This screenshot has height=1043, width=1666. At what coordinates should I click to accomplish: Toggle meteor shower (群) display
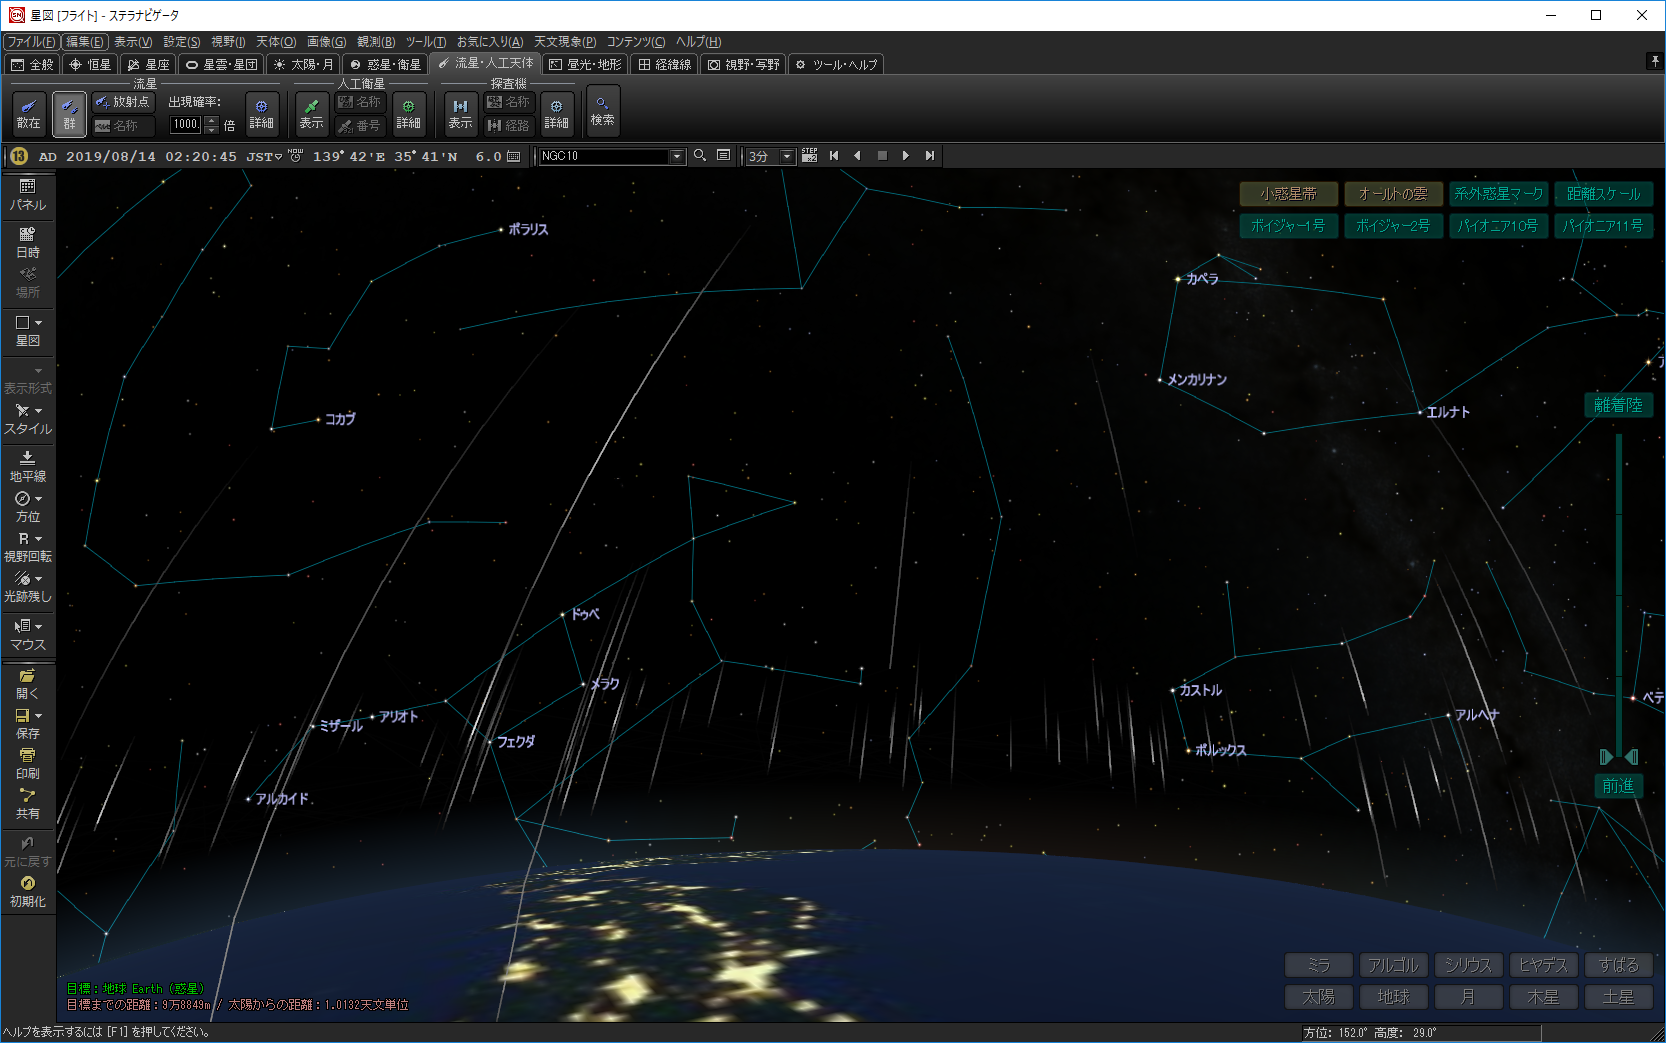coord(69,113)
